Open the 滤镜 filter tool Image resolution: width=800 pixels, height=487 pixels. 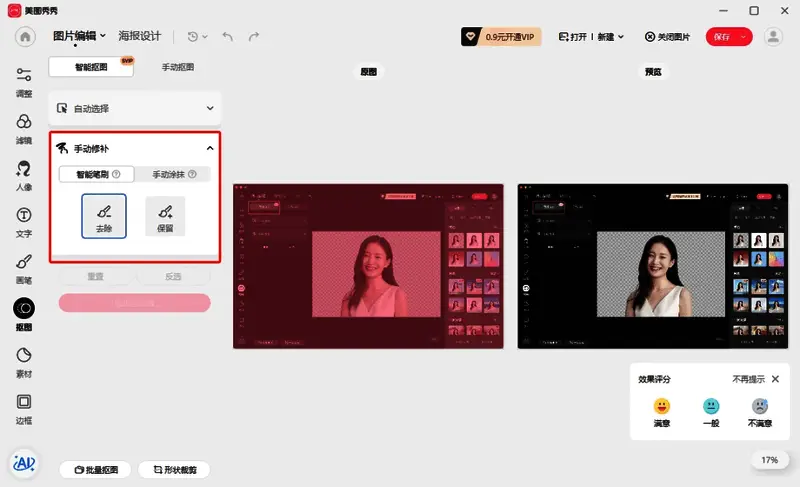(x=24, y=130)
